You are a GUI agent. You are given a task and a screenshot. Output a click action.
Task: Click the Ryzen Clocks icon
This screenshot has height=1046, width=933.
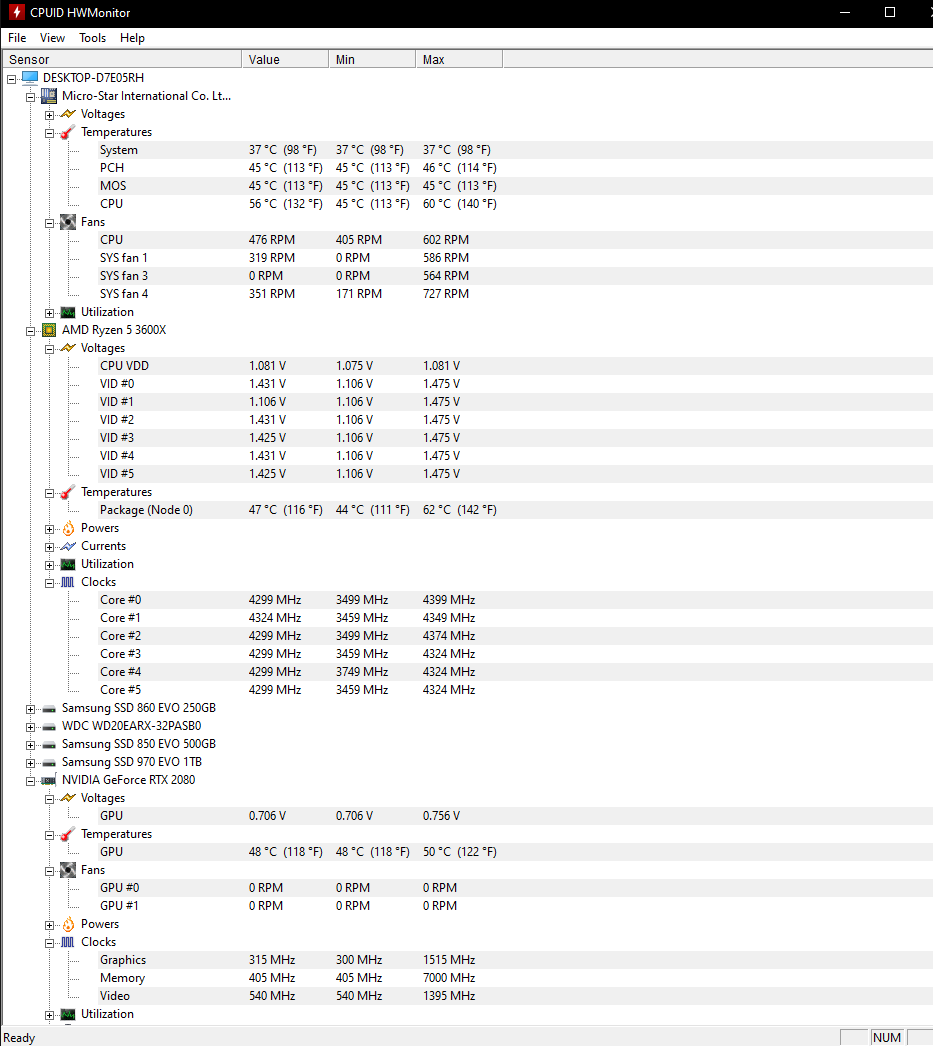pyautogui.click(x=68, y=582)
